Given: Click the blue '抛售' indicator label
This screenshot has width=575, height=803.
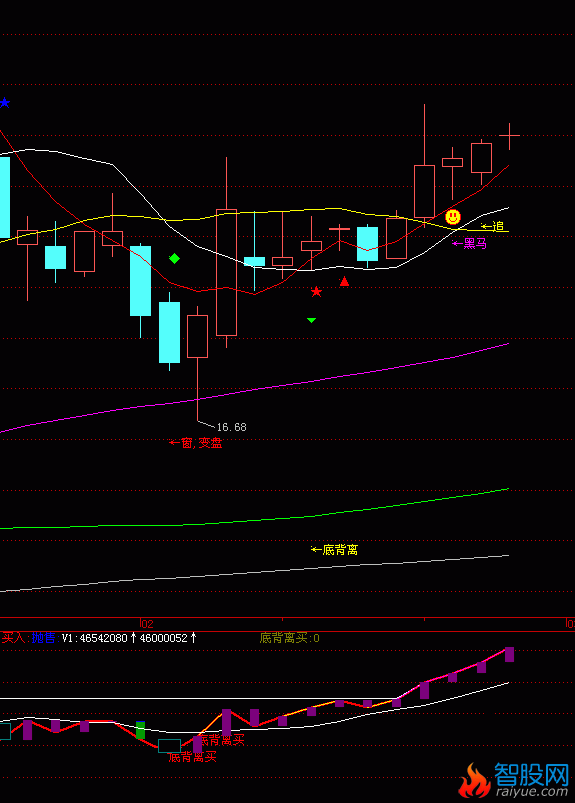Looking at the screenshot, I should [x=44, y=638].
